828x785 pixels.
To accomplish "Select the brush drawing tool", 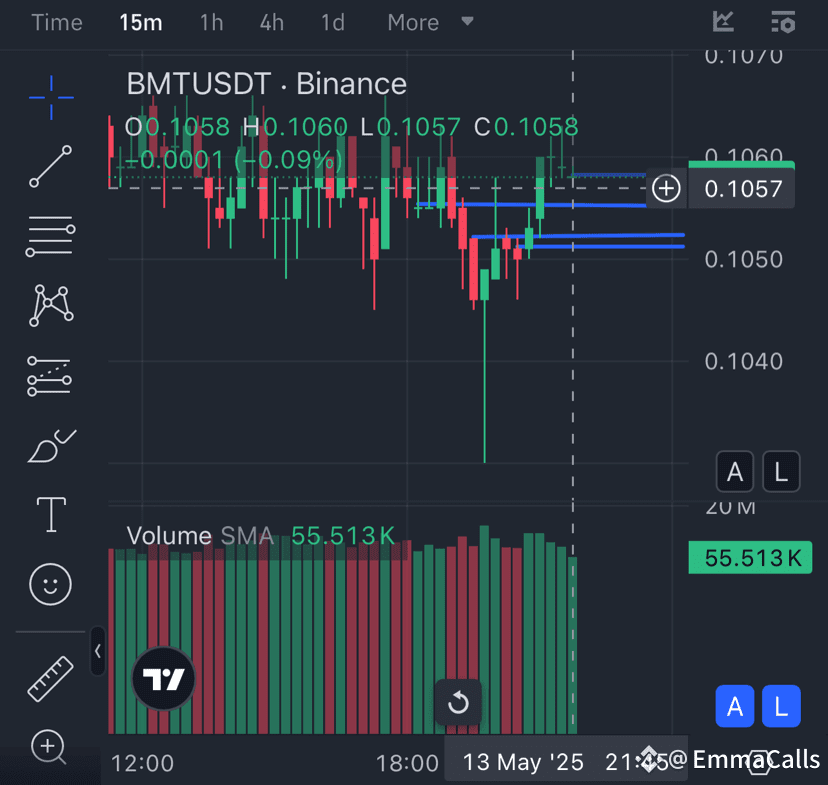I will [x=50, y=447].
